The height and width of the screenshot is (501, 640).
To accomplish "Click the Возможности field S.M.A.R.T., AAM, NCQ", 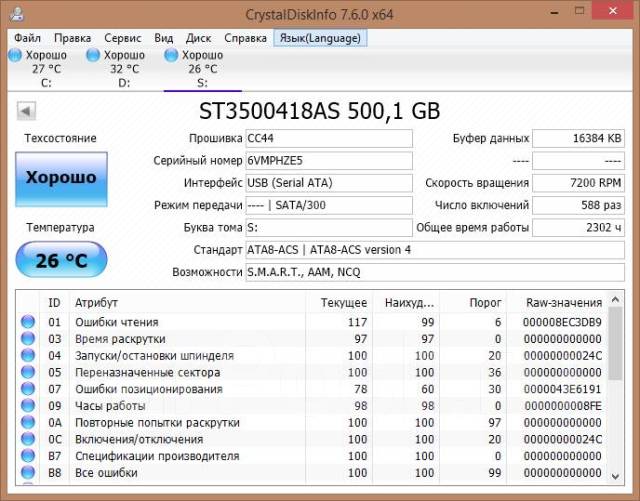I will [435, 272].
